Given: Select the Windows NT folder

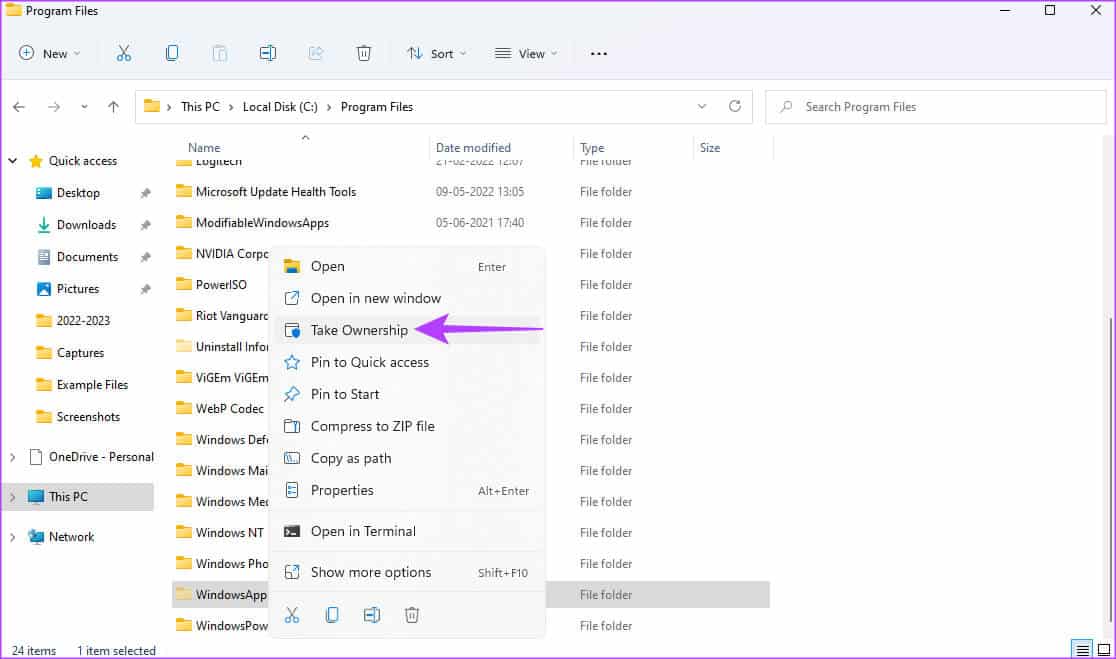Looking at the screenshot, I should (x=229, y=532).
